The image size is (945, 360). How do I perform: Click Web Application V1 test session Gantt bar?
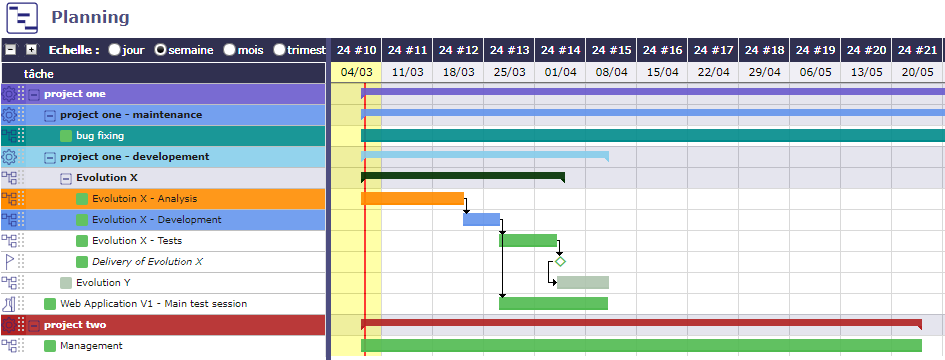pos(553,304)
